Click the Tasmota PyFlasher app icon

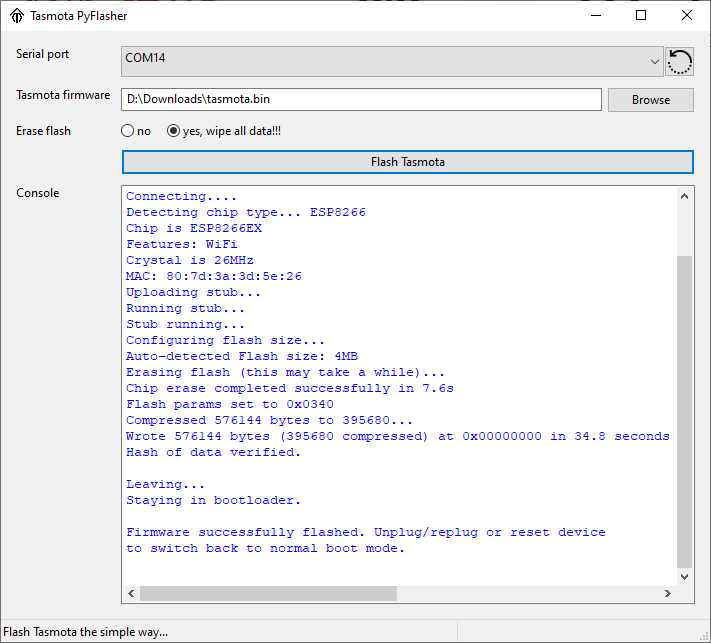click(17, 16)
